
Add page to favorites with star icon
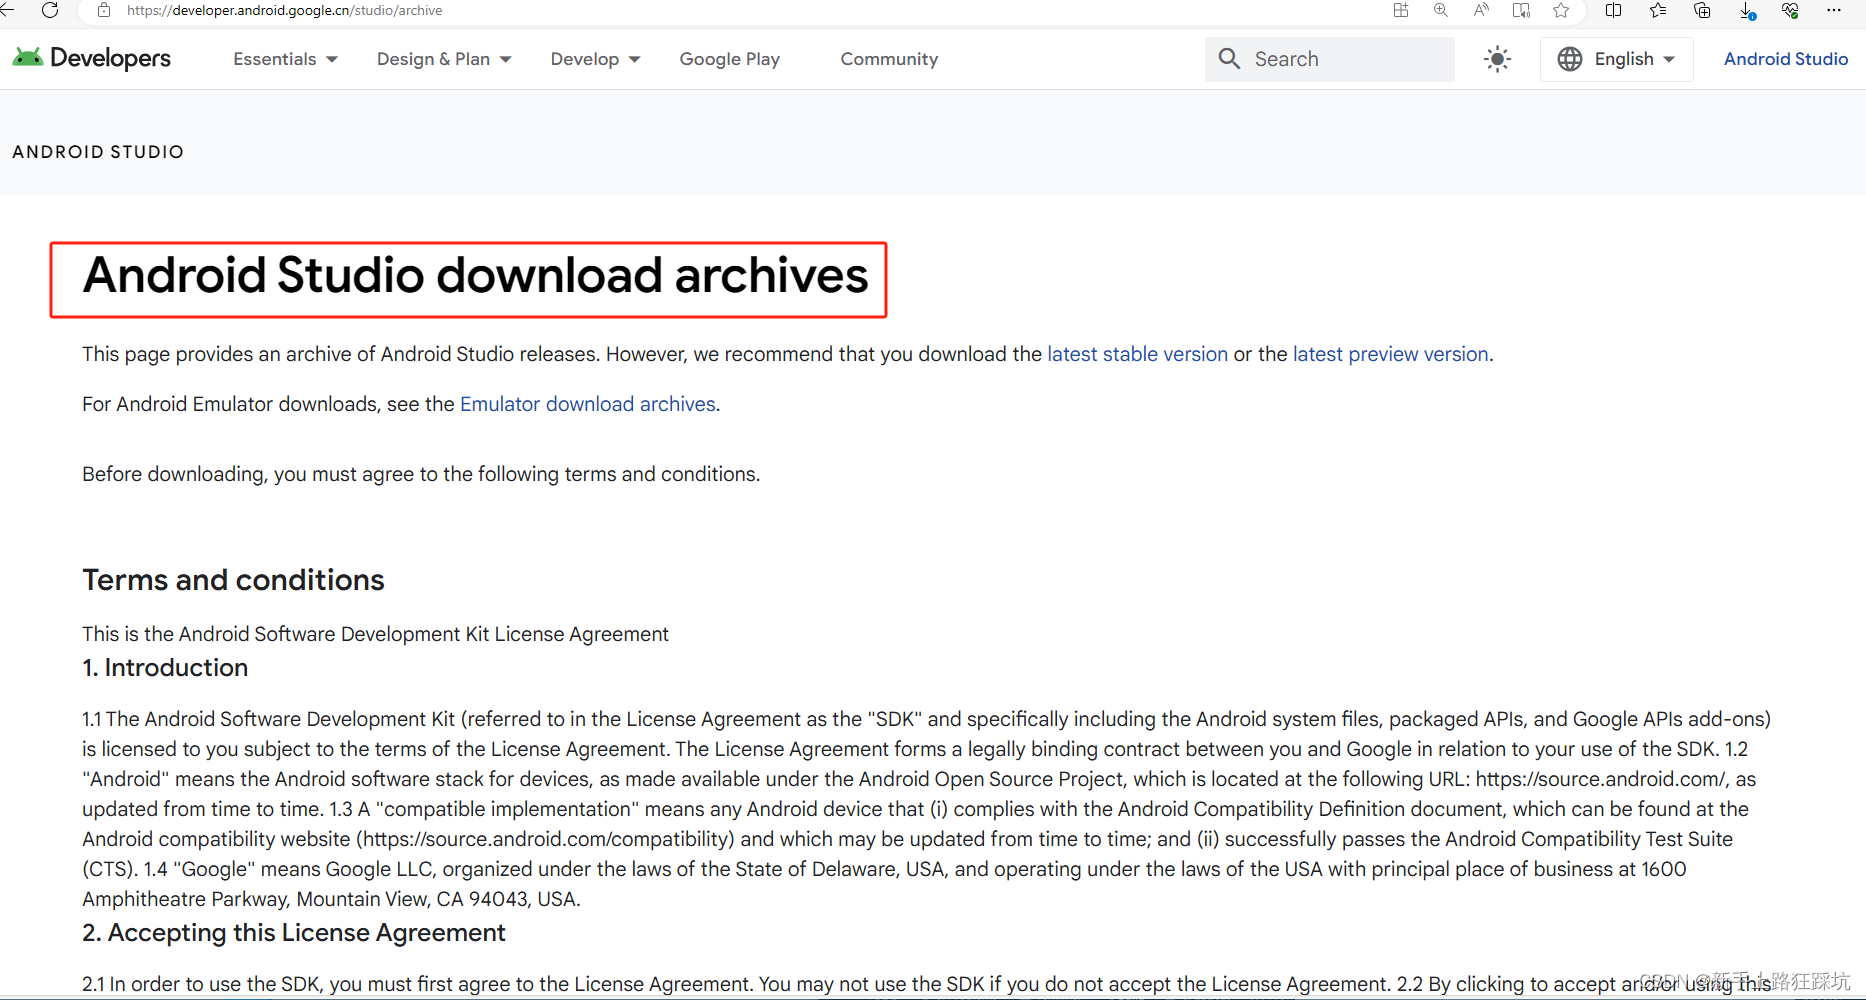(x=1561, y=10)
